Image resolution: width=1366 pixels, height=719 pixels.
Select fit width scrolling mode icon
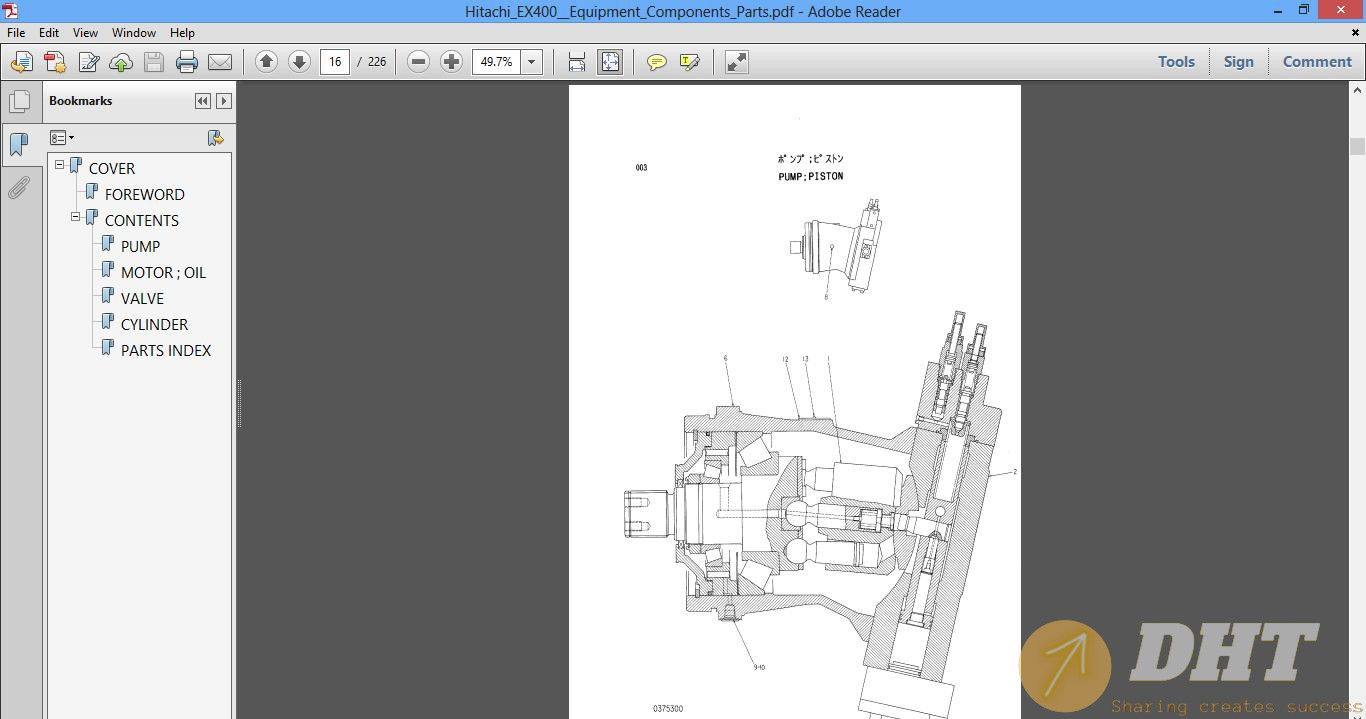[577, 62]
